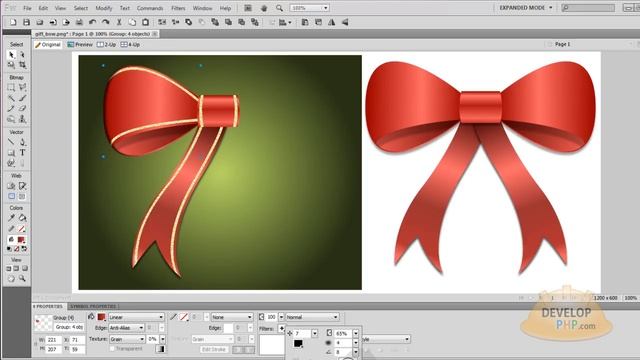This screenshot has width=640, height=360.
Task: Select the Crop tool
Action: pos(22,64)
